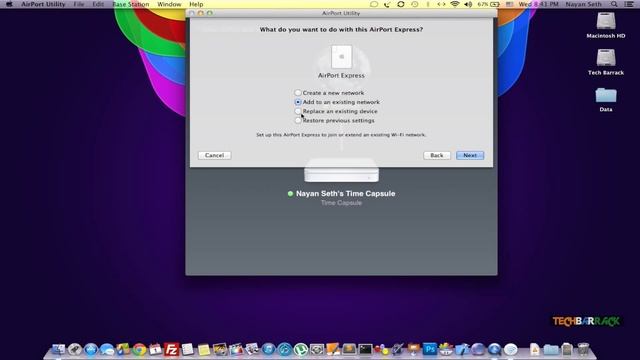The image size is (640, 360).
Task: Open Calendar from the Dock
Action: pyautogui.click(x=156, y=349)
